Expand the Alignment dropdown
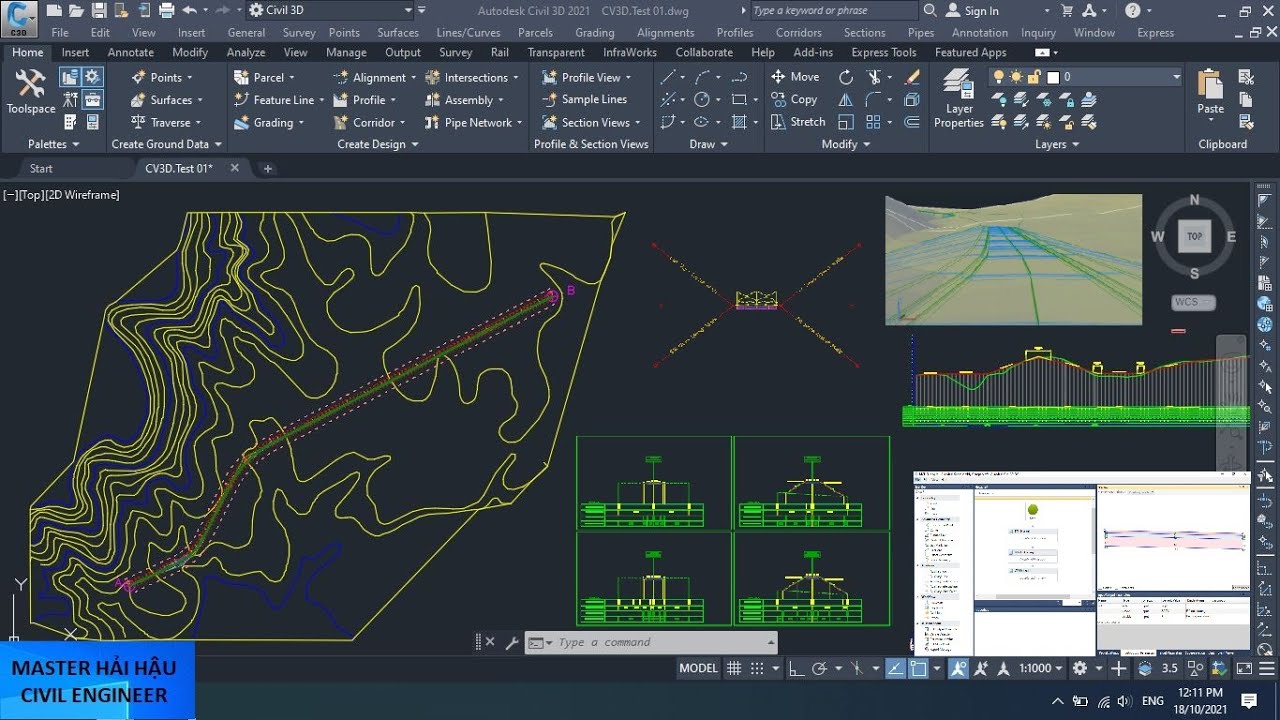 point(413,78)
